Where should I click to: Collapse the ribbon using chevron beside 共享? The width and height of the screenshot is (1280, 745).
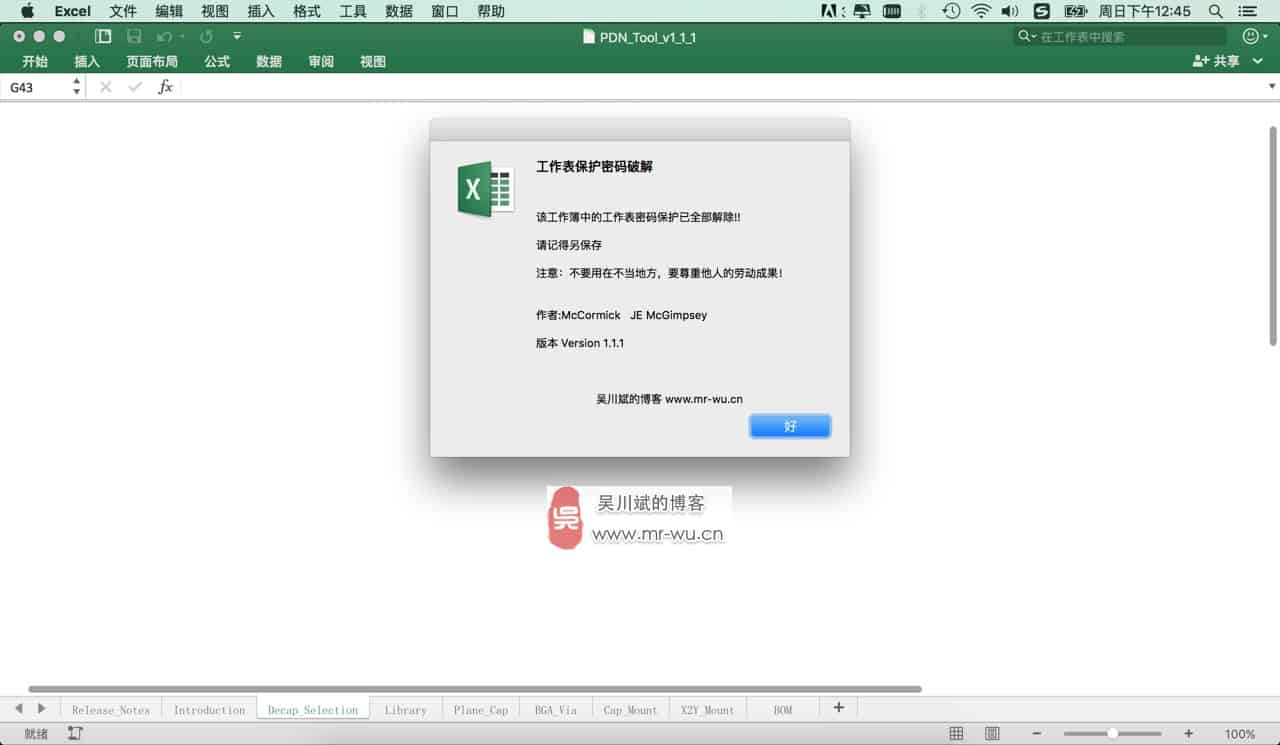(x=1258, y=61)
